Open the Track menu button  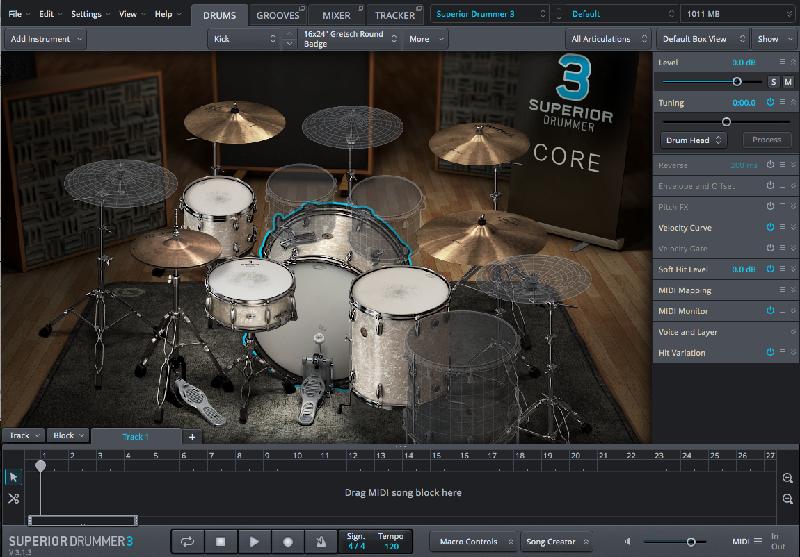[x=24, y=436]
